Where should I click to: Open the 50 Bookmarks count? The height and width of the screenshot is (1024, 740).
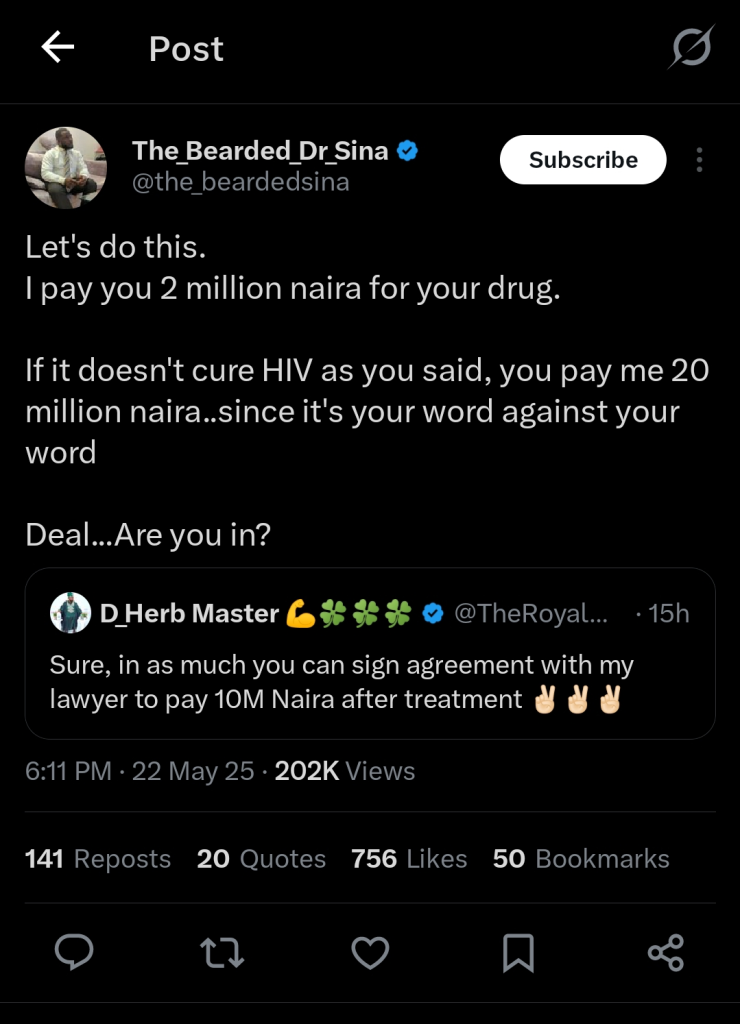581,859
